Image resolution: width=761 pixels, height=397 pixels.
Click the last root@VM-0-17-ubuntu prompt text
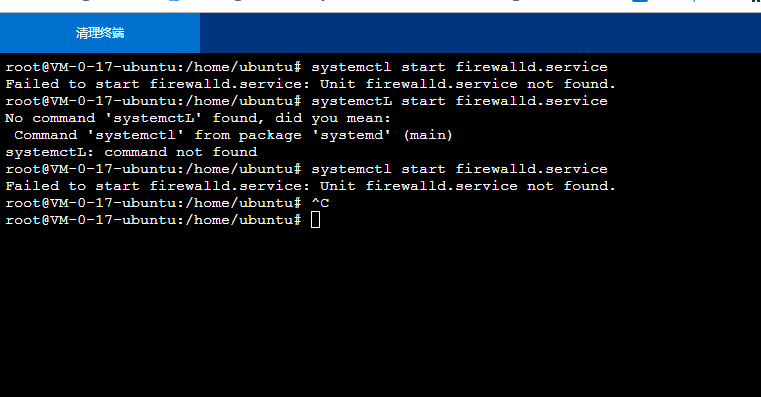coord(153,220)
